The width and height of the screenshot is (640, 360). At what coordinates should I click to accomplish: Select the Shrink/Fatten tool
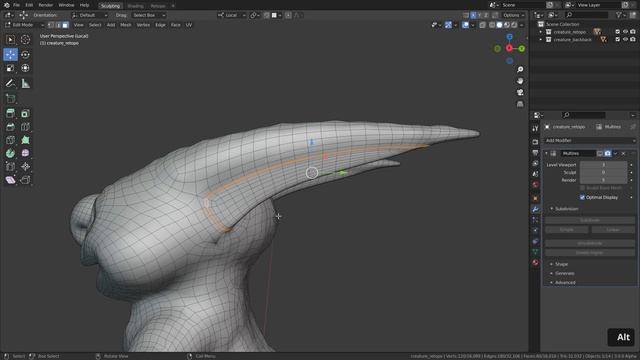pyautogui.click(x=25, y=167)
